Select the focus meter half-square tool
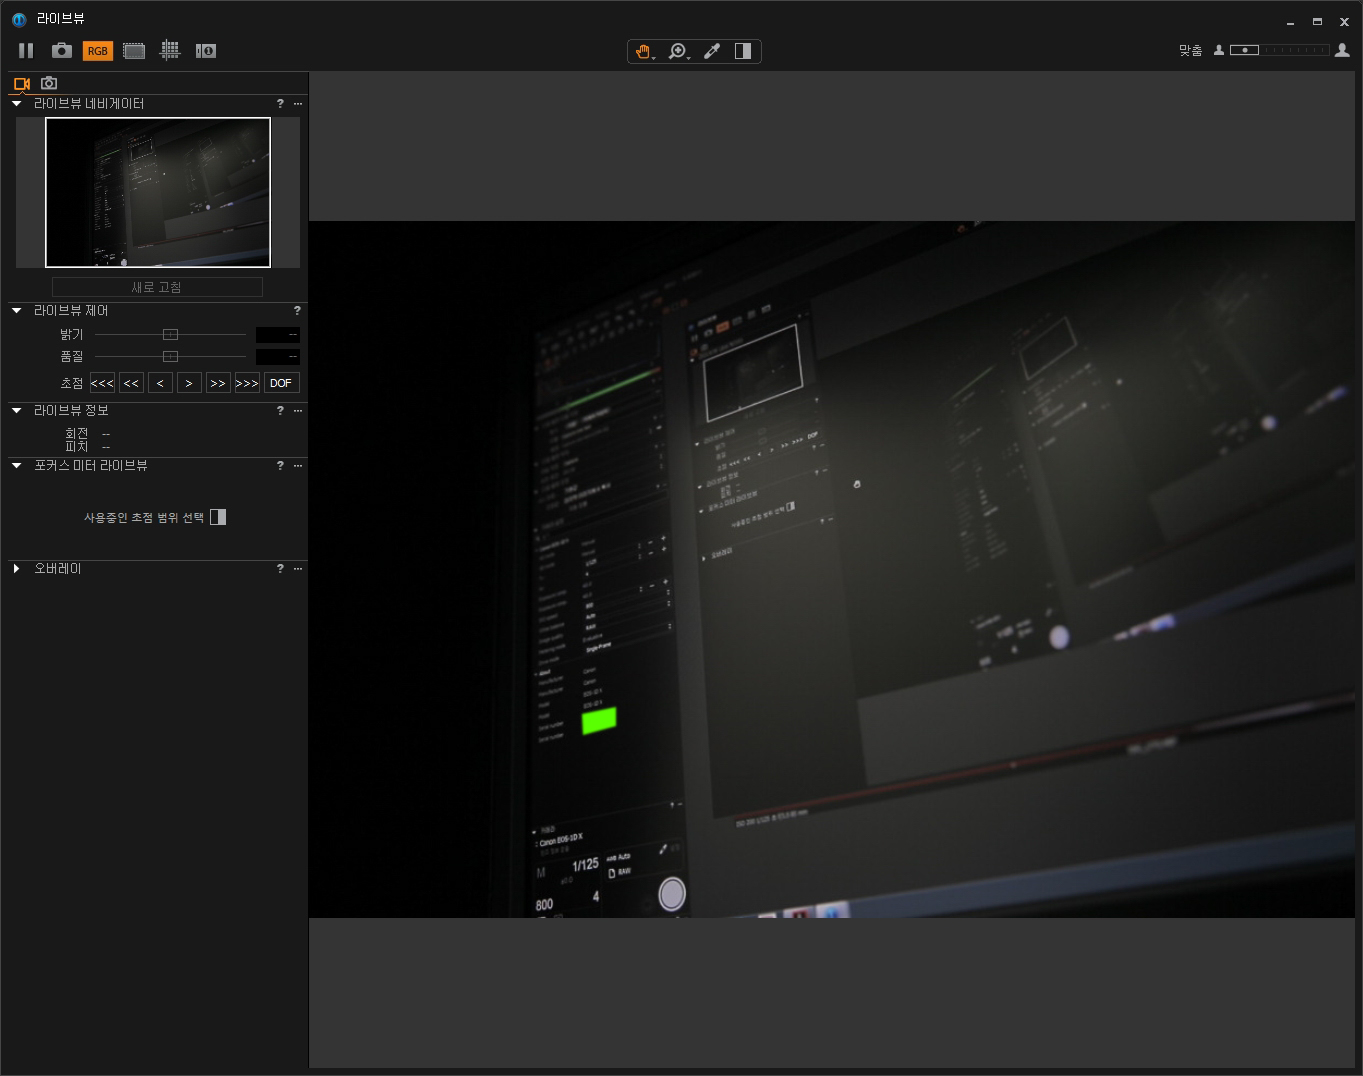 click(743, 51)
